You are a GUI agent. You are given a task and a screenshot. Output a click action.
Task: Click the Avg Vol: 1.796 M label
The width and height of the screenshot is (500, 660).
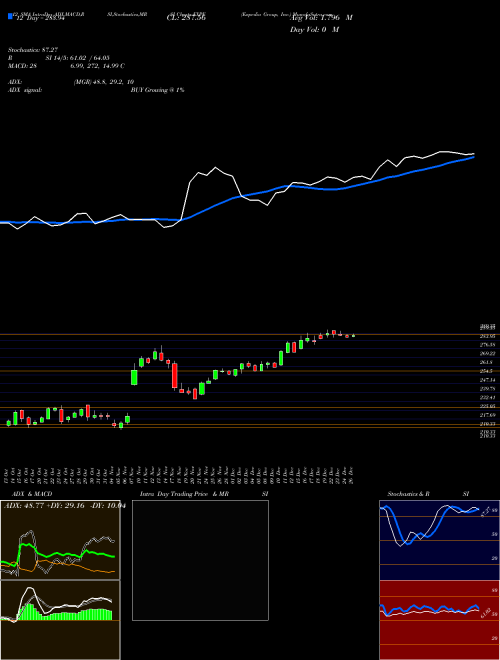point(321,18)
